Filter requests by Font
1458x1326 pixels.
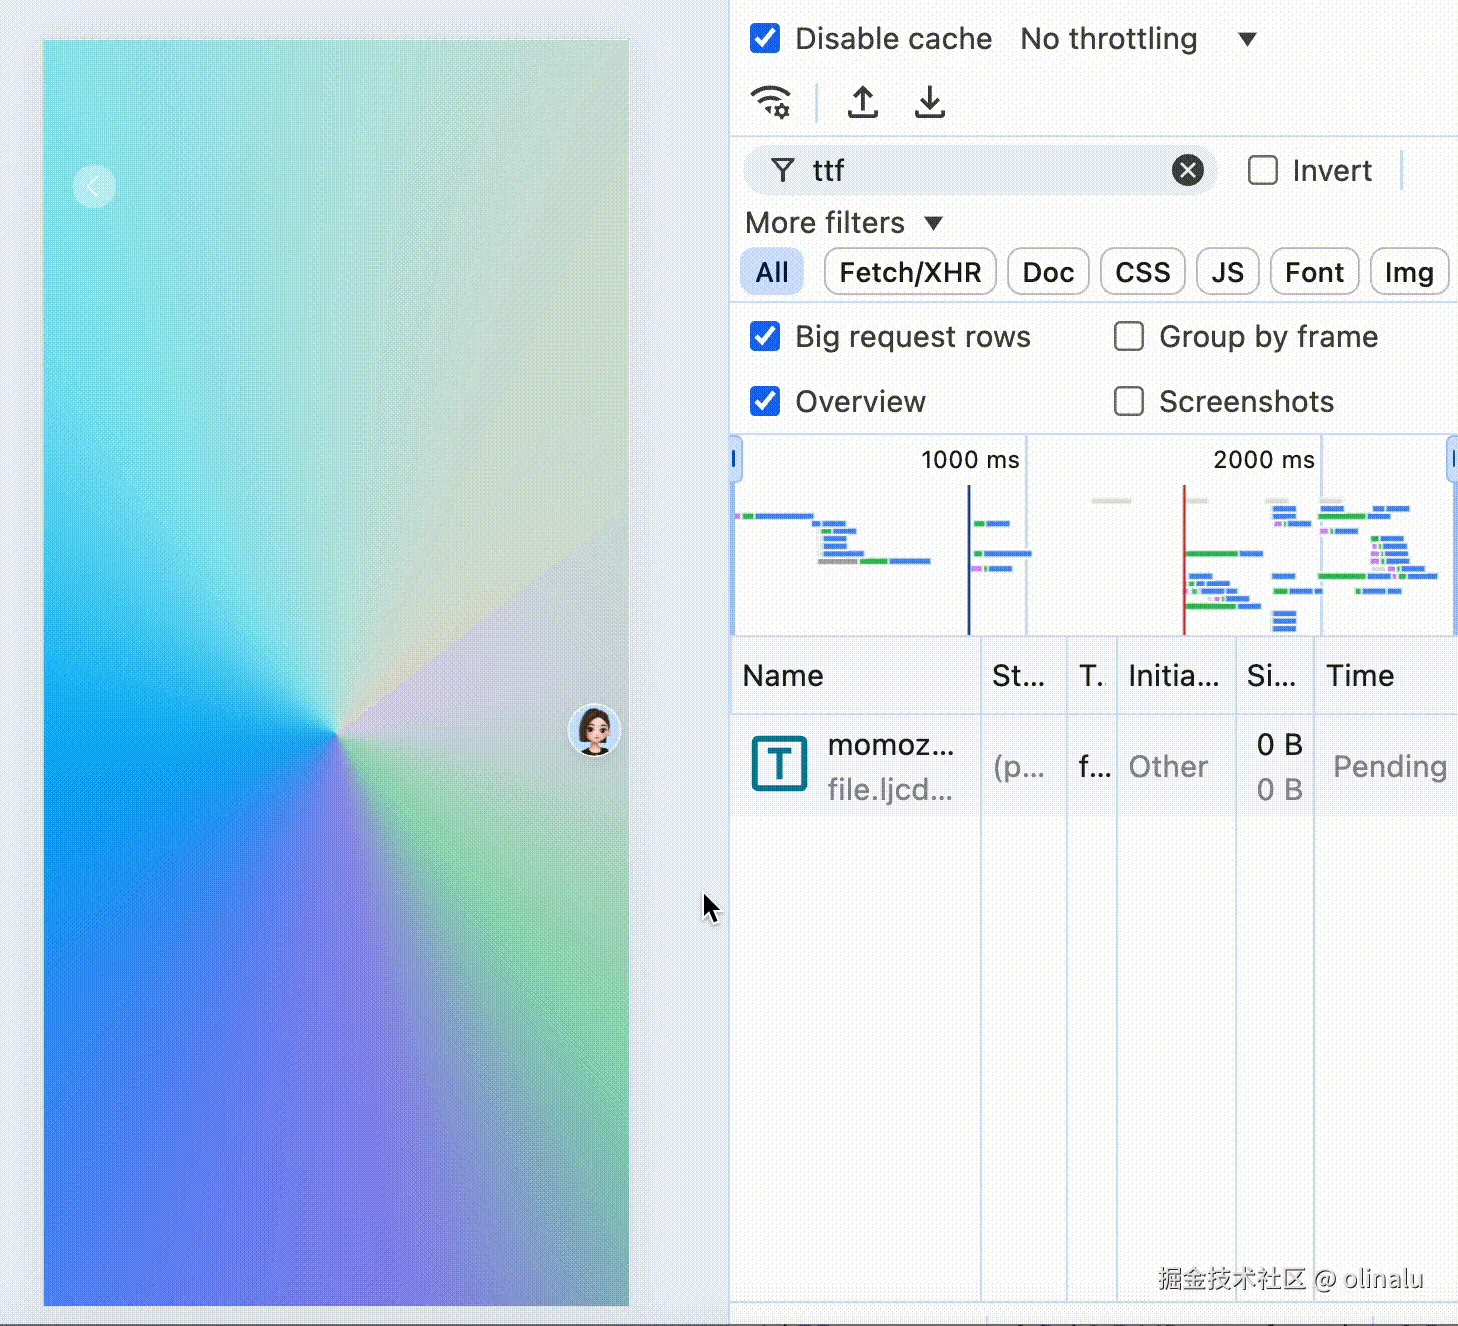pyautogui.click(x=1314, y=272)
